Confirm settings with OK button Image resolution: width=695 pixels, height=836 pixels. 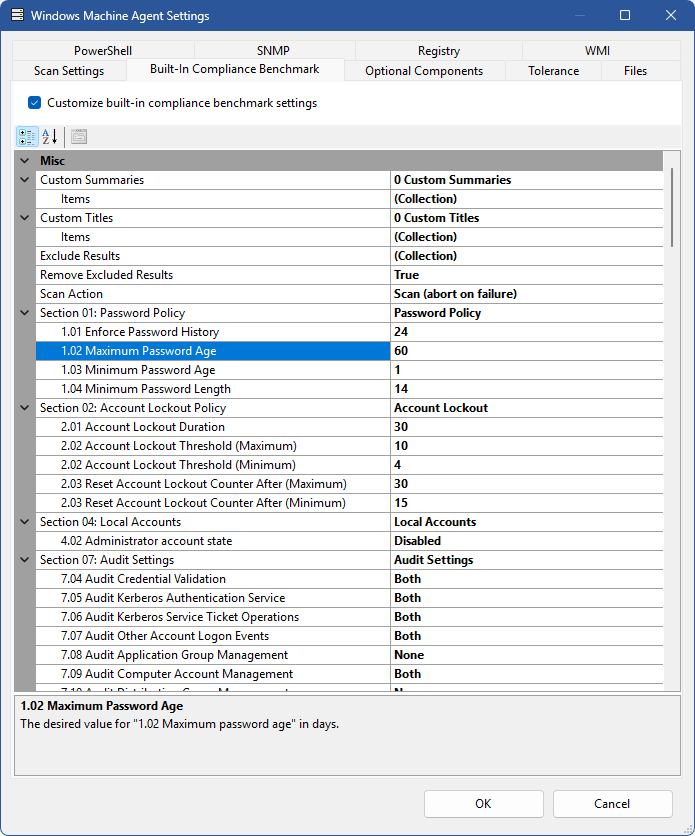point(483,803)
